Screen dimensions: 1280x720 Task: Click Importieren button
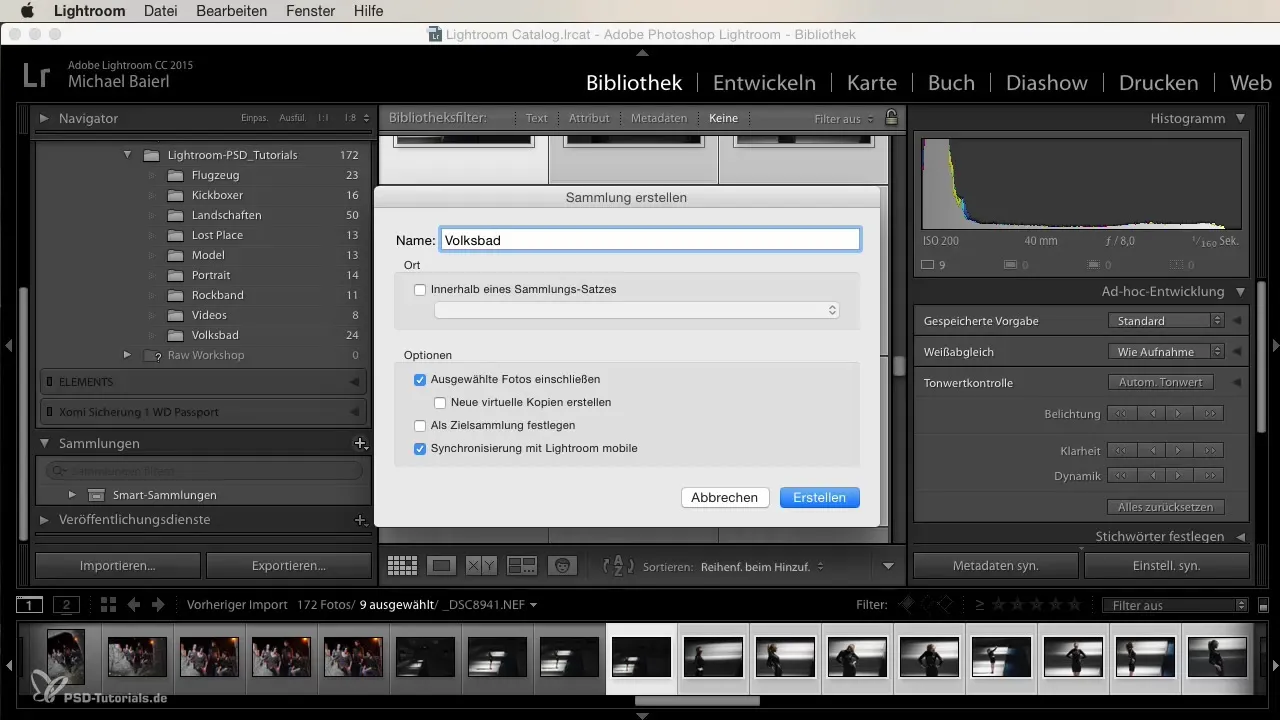118,565
